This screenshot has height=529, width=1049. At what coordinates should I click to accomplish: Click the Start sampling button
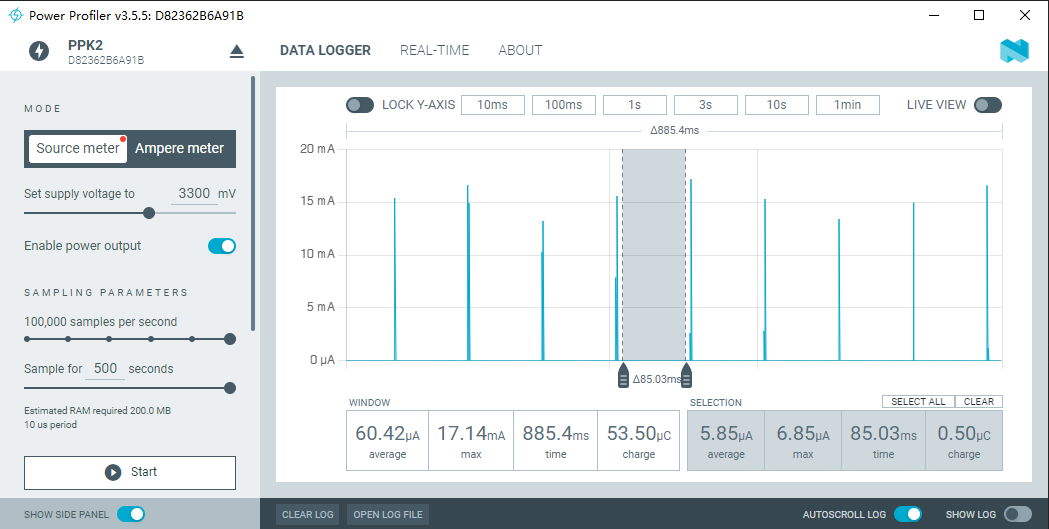point(130,473)
